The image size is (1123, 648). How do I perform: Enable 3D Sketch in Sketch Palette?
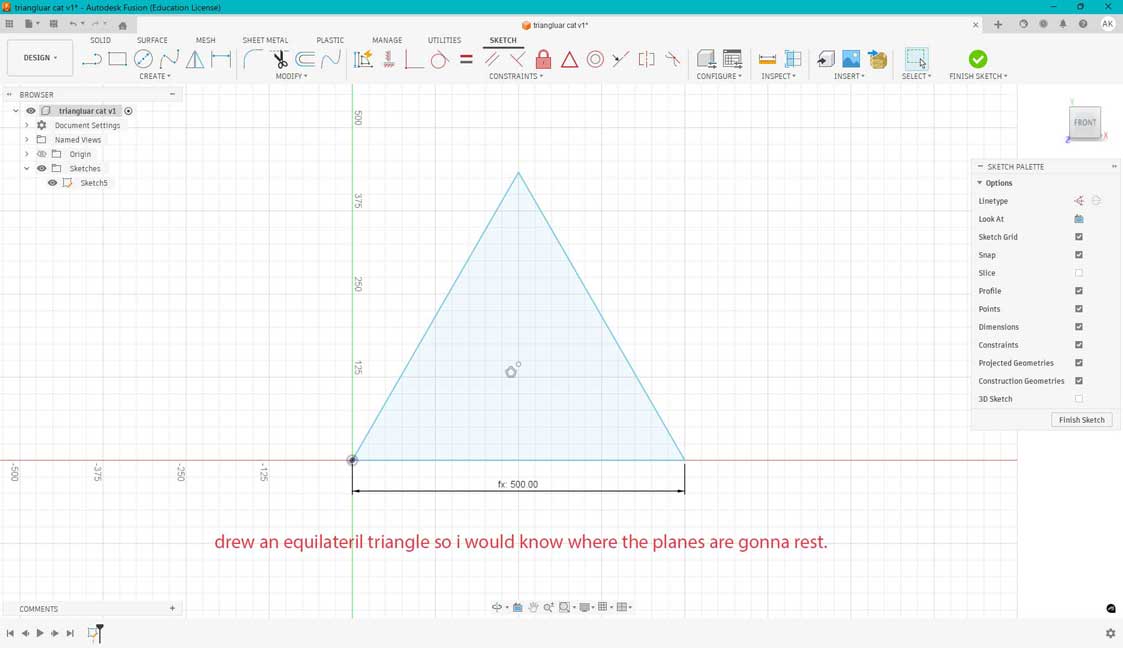tap(1078, 398)
